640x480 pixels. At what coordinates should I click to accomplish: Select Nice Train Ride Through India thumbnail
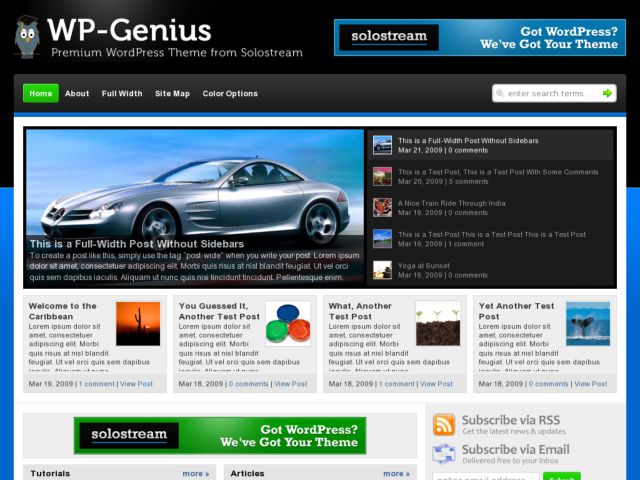pos(382,208)
